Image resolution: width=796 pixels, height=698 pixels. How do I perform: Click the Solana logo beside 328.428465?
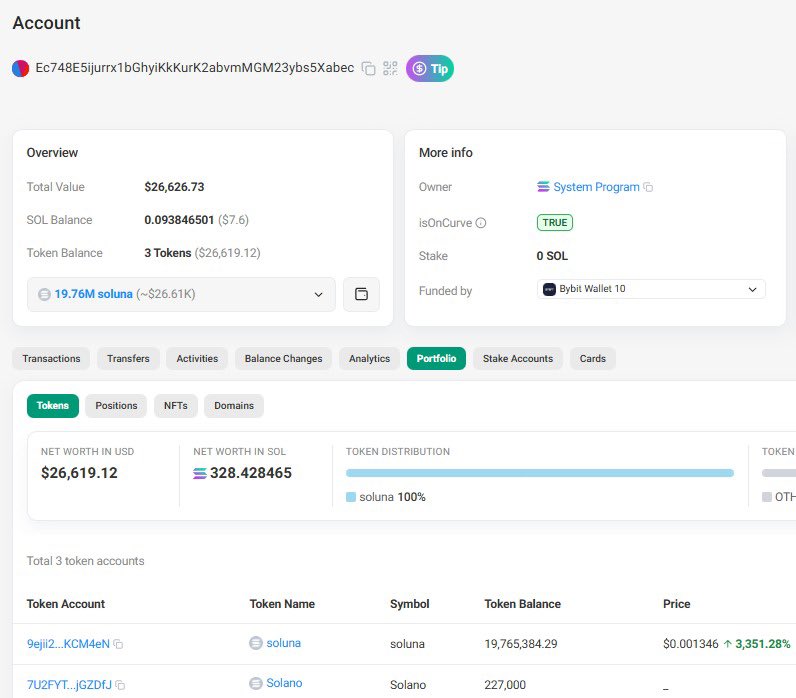coord(200,473)
